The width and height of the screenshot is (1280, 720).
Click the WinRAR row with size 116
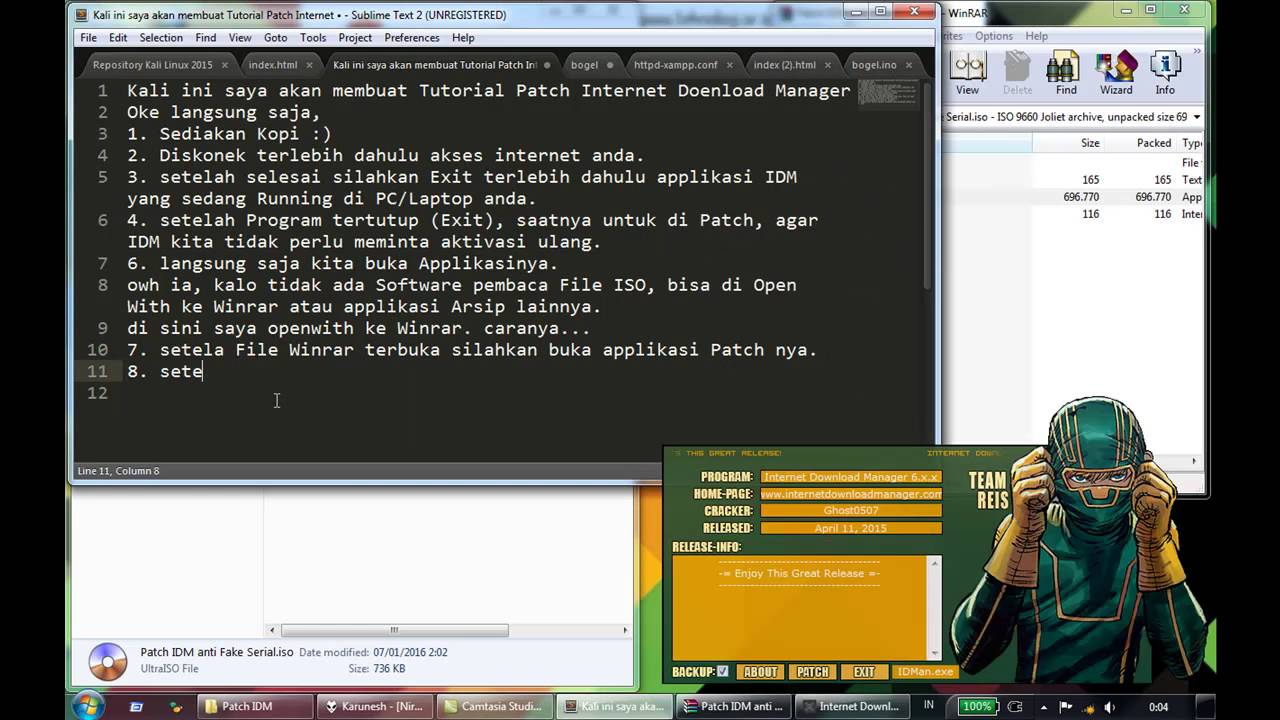click(x=1074, y=214)
